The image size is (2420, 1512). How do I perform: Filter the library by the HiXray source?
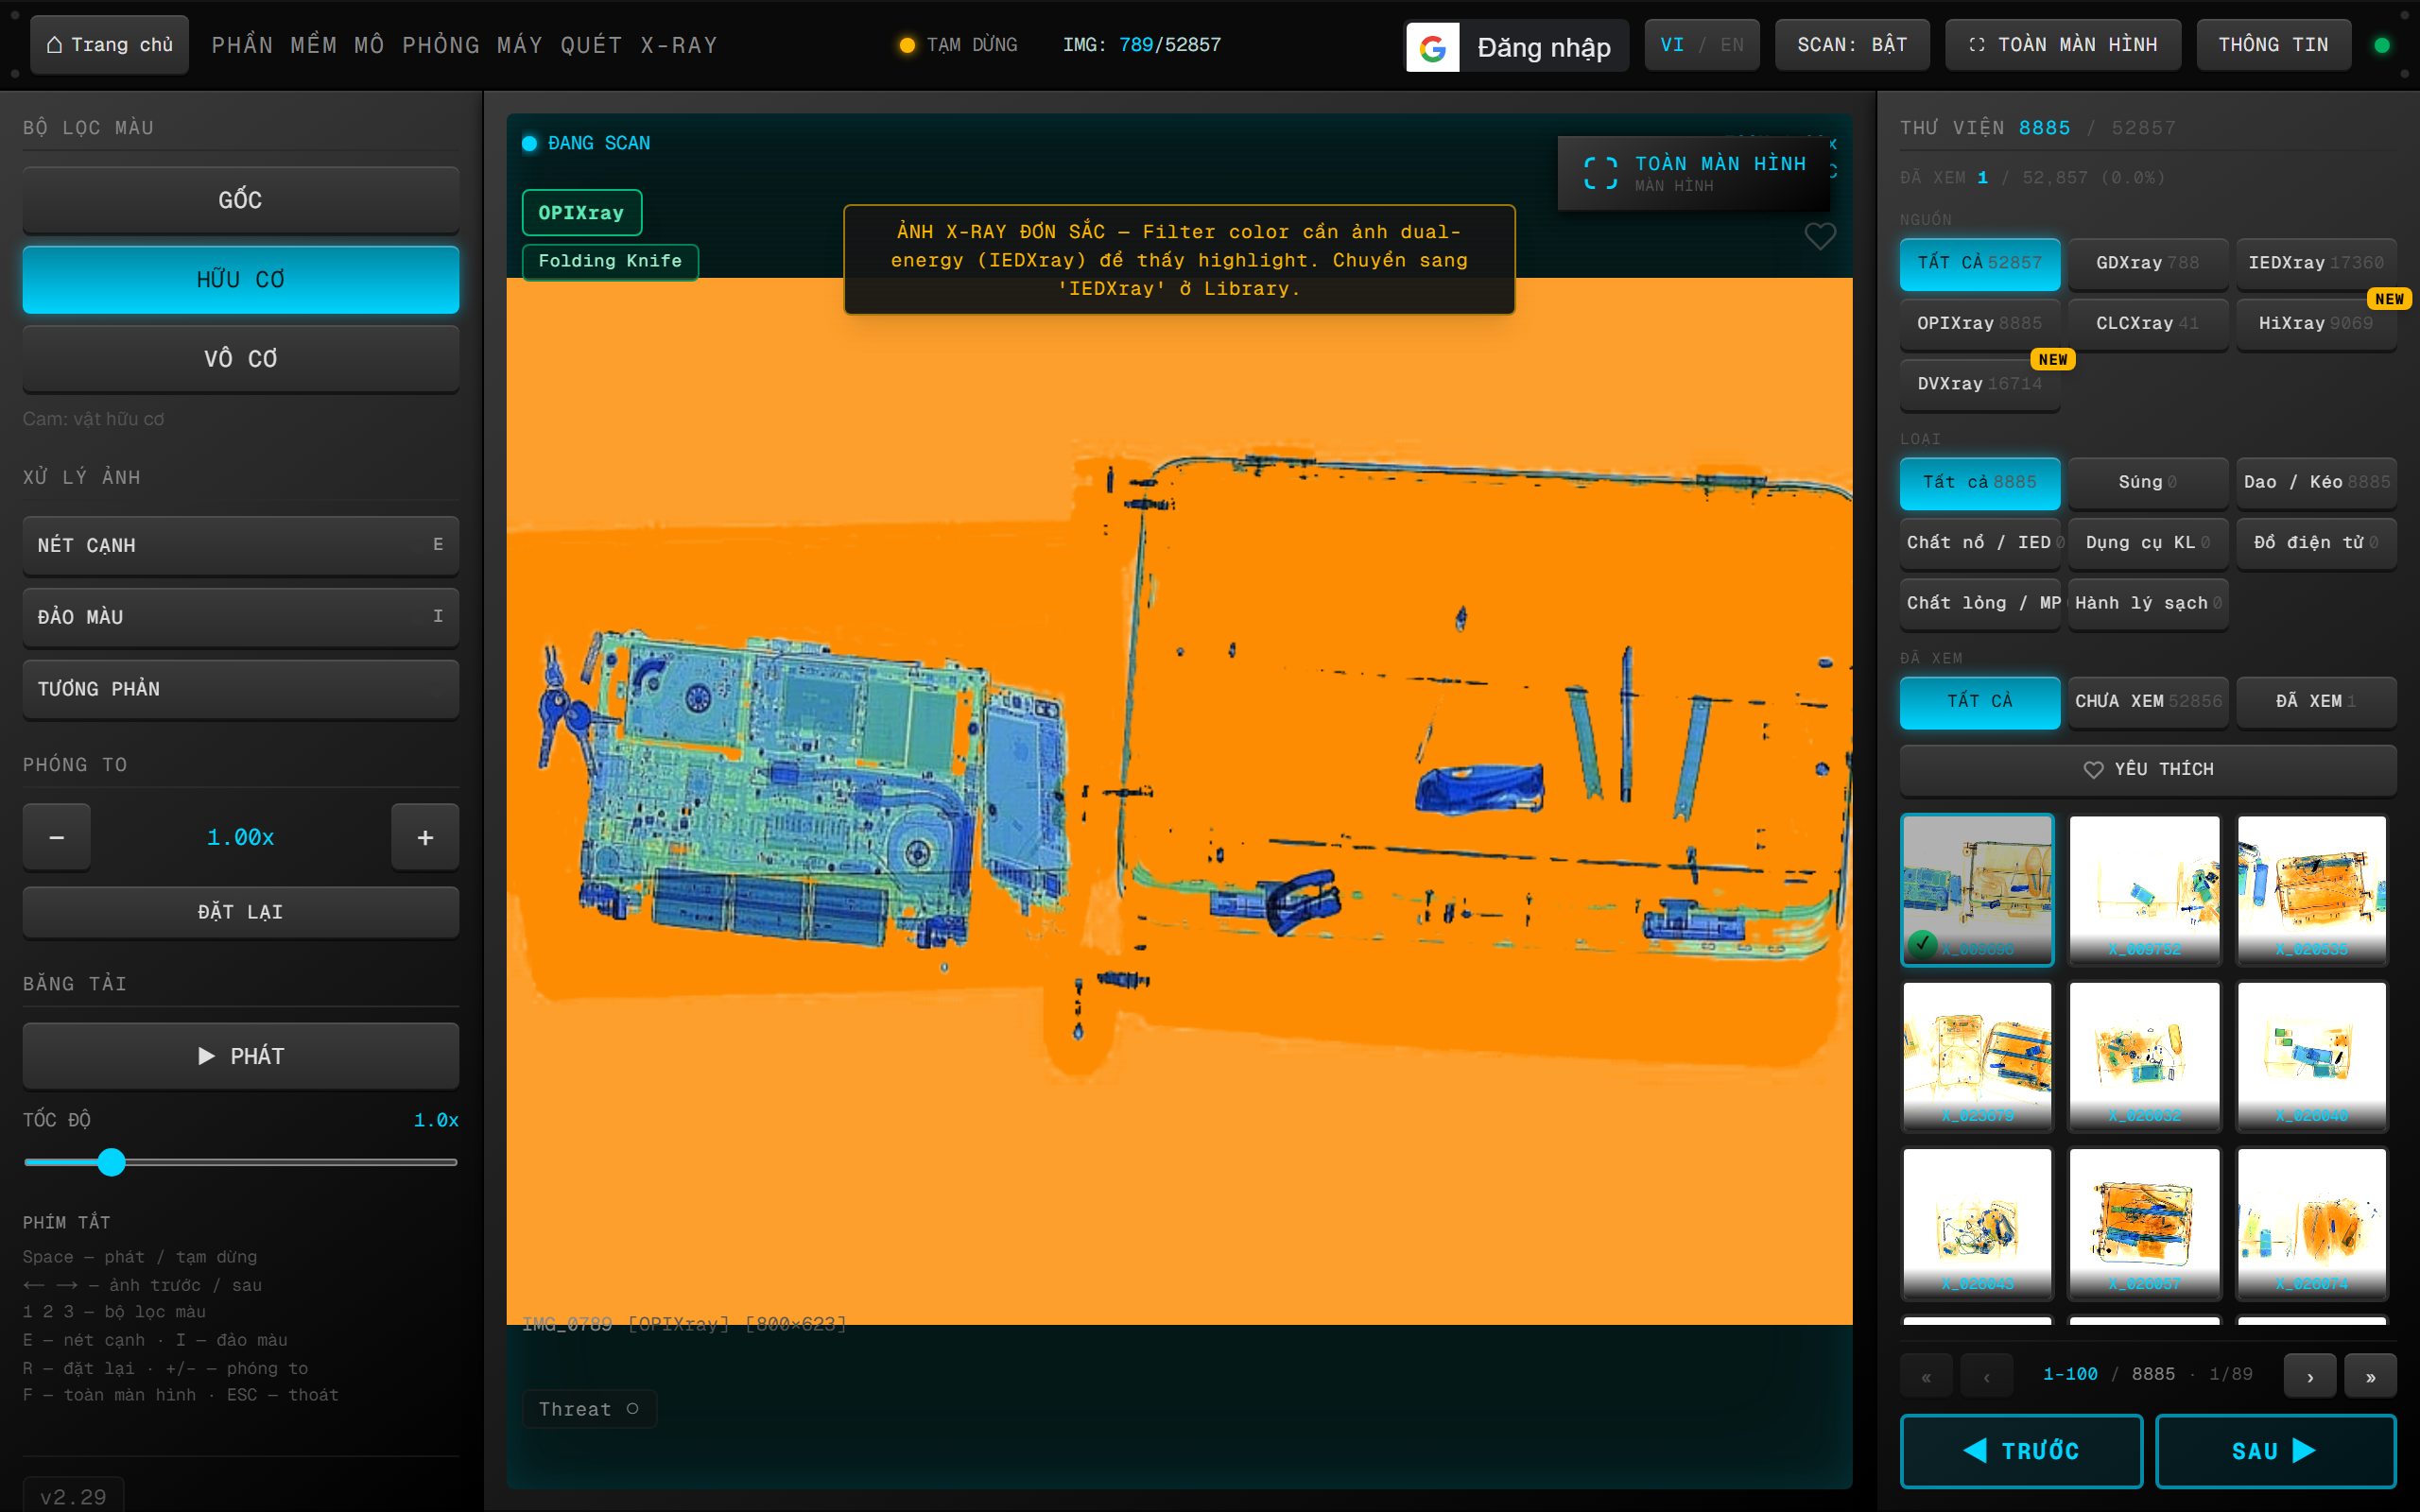tap(2316, 323)
